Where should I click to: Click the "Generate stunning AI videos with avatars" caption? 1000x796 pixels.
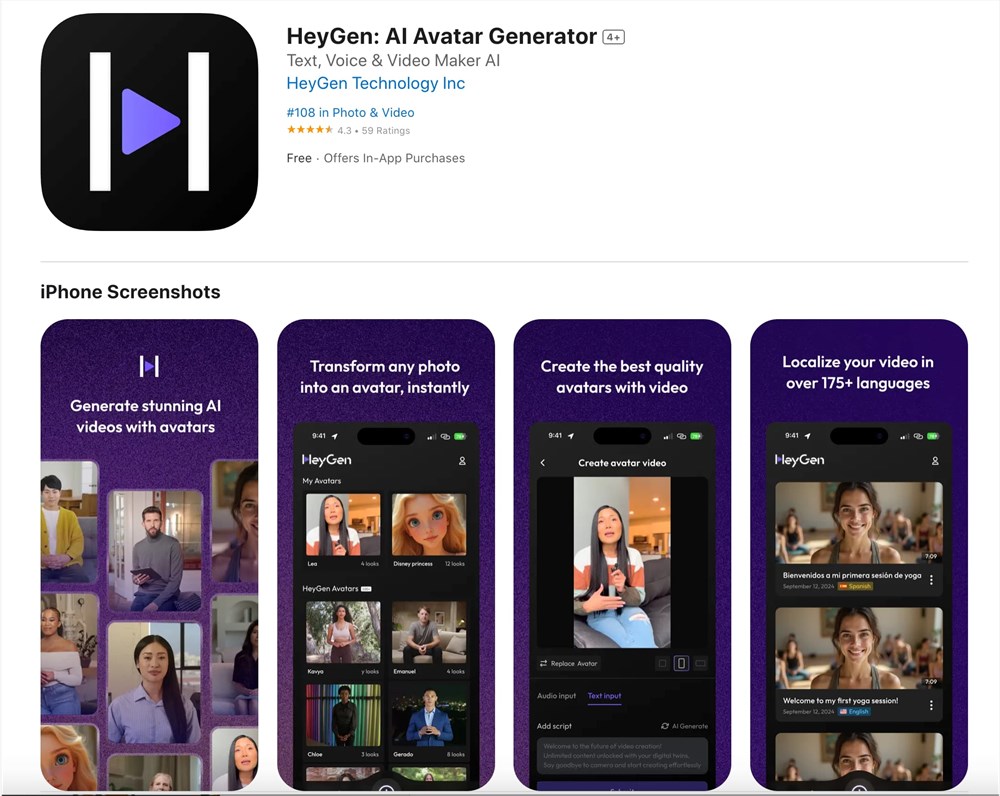145,416
